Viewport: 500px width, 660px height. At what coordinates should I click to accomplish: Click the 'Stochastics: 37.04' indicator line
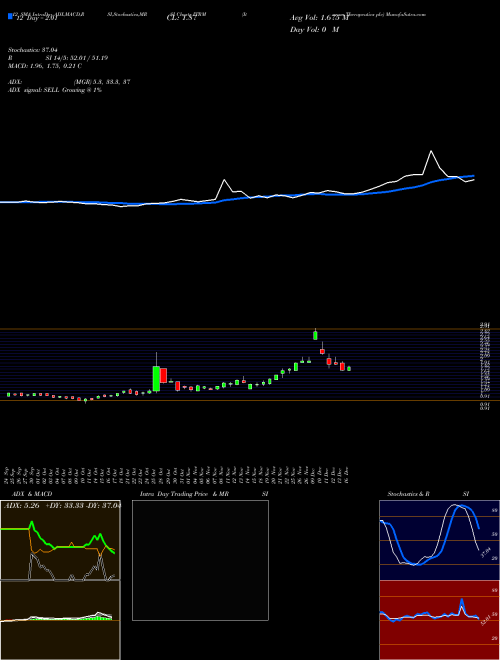pyautogui.click(x=32, y=50)
